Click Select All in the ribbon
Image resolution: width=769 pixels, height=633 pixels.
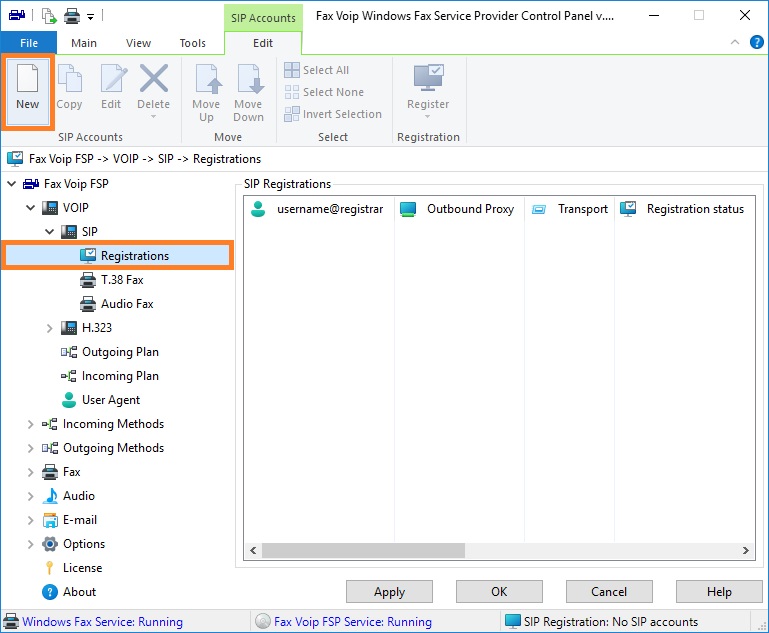[x=317, y=70]
